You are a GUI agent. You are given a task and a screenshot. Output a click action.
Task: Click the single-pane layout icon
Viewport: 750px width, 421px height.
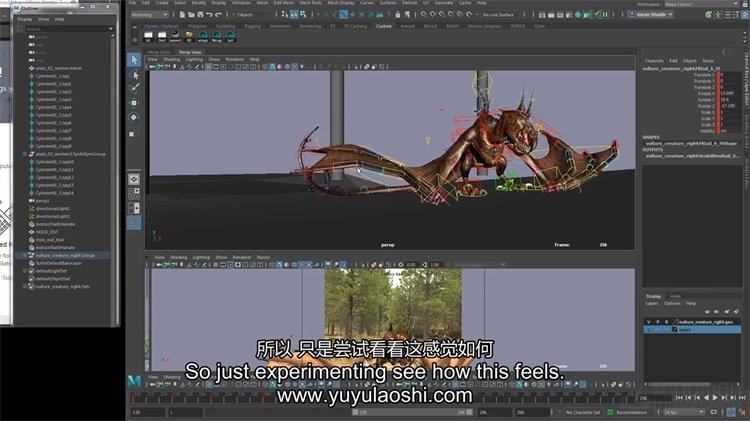coord(134,179)
